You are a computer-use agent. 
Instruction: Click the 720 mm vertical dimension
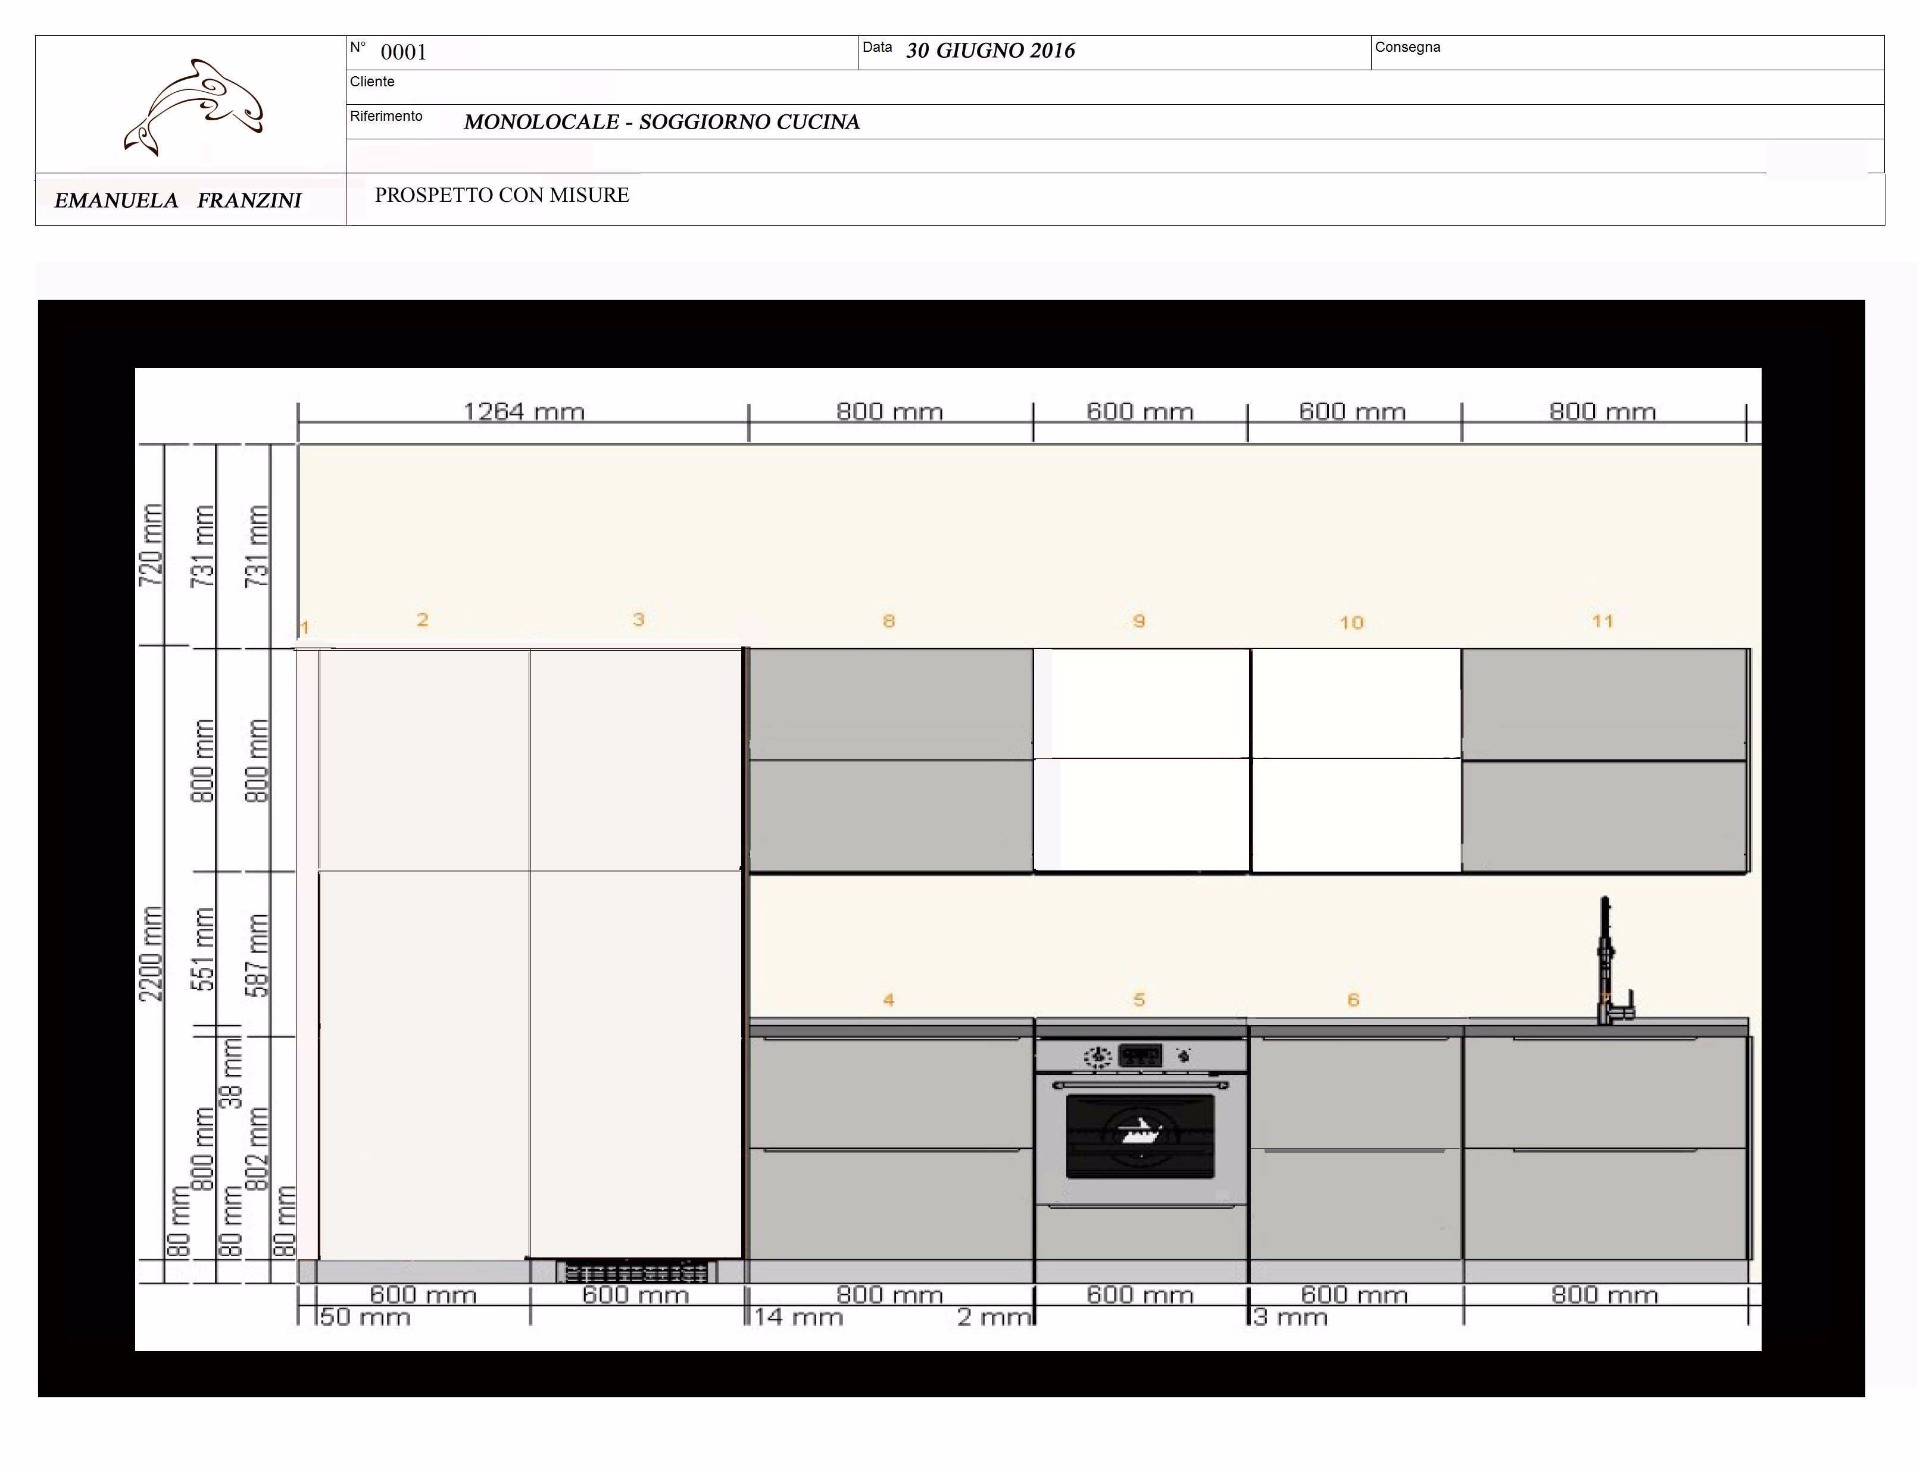[150, 545]
